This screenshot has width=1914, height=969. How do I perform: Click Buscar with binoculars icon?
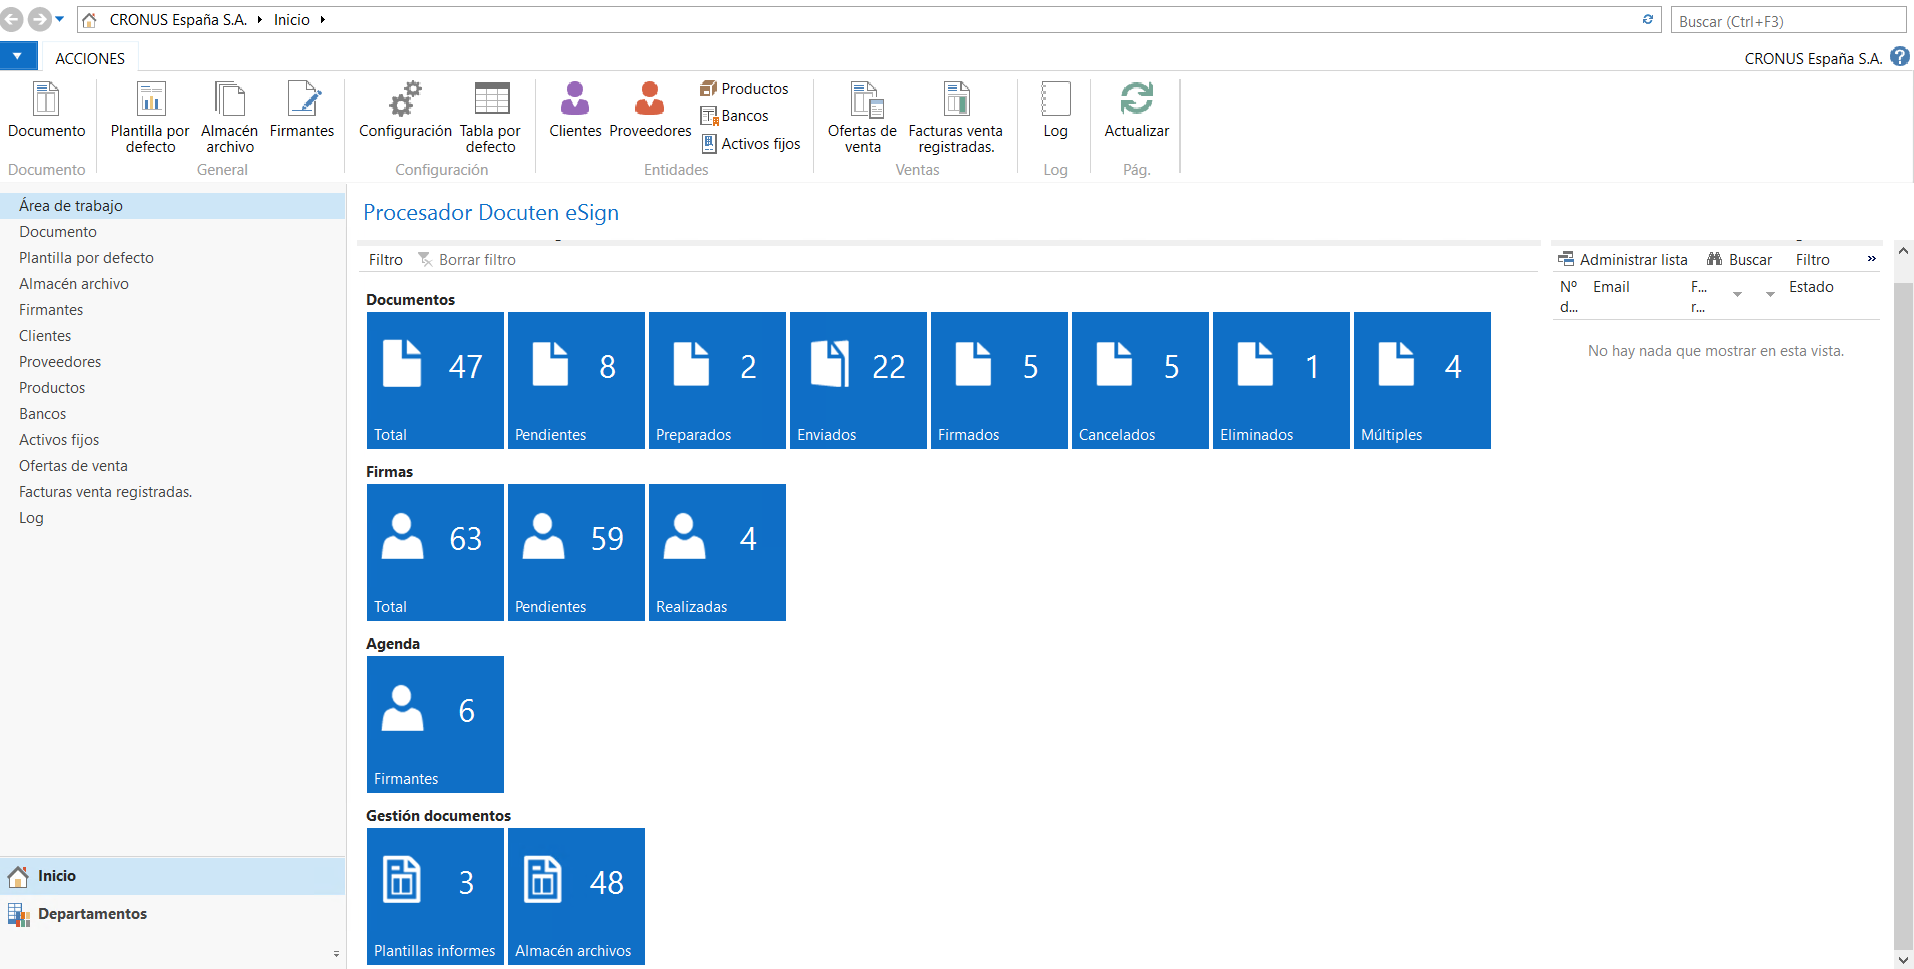[x=1739, y=260]
